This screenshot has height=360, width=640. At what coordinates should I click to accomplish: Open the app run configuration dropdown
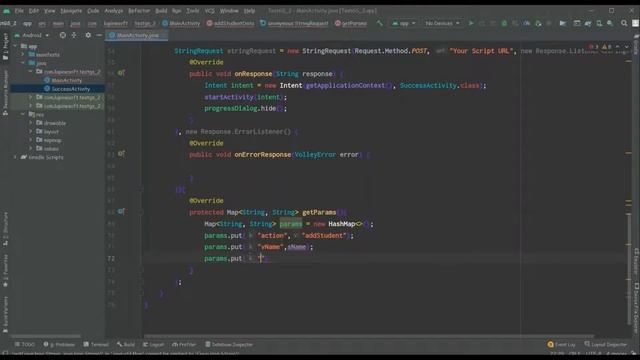pyautogui.click(x=403, y=23)
